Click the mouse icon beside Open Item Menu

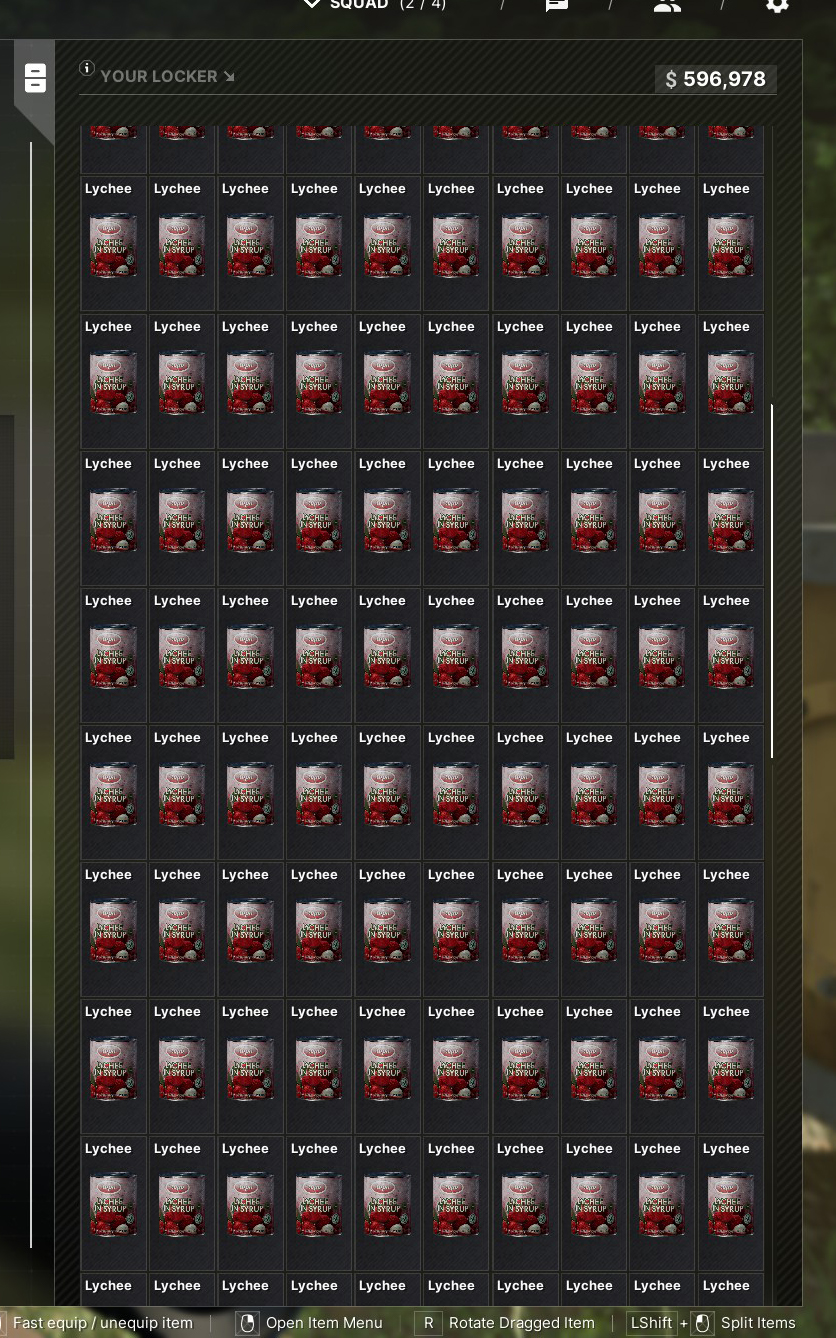pos(247,1323)
